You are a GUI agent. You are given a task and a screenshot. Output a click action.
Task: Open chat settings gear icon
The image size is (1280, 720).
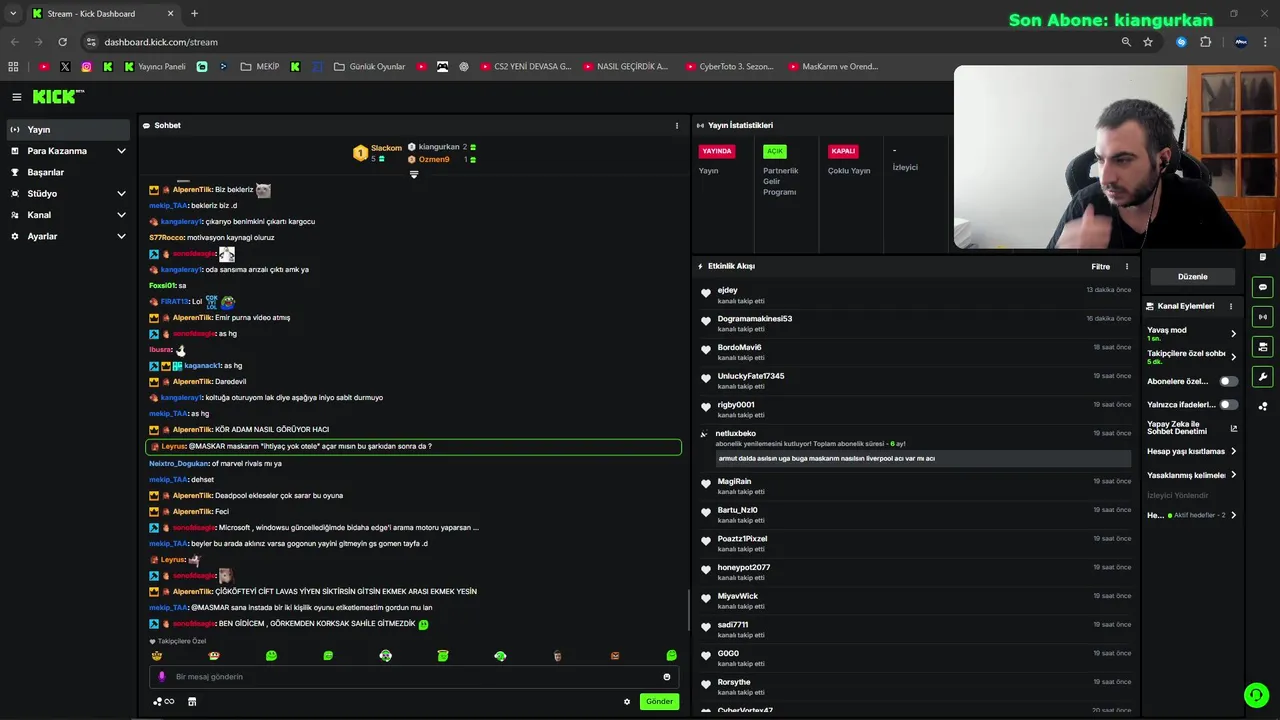tap(627, 702)
